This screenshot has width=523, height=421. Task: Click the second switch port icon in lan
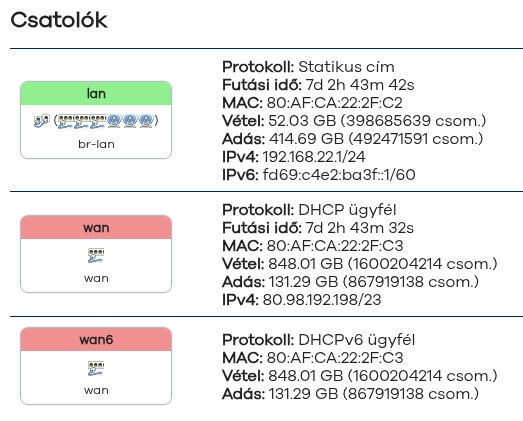[x=82, y=121]
